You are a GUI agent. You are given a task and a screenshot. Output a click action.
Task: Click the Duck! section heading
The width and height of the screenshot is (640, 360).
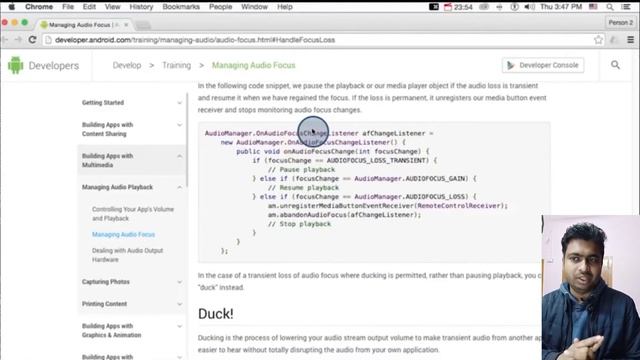(216, 313)
